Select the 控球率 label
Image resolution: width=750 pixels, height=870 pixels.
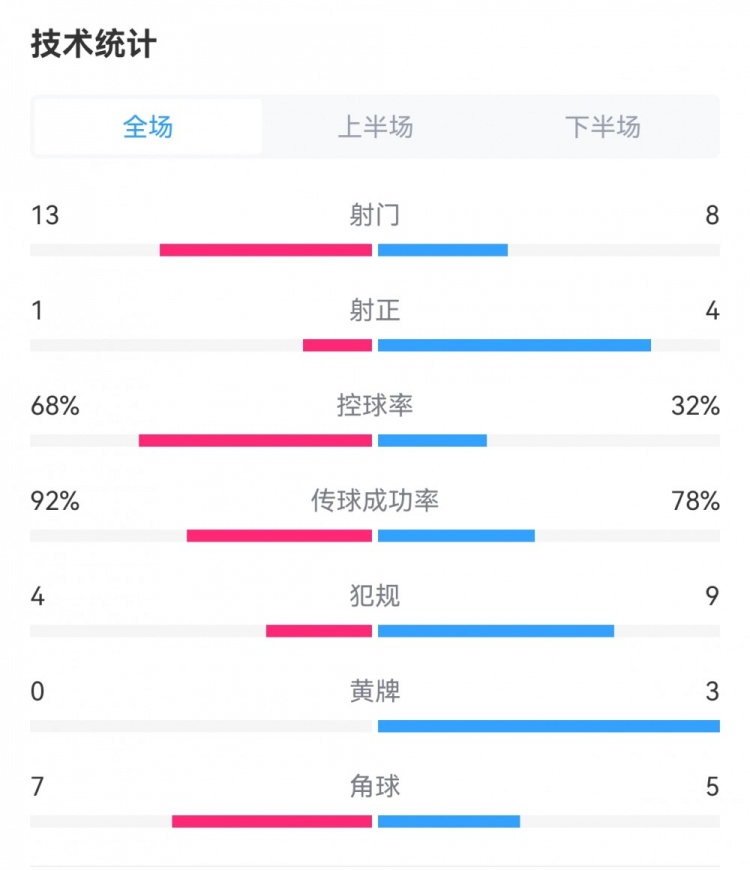click(375, 406)
